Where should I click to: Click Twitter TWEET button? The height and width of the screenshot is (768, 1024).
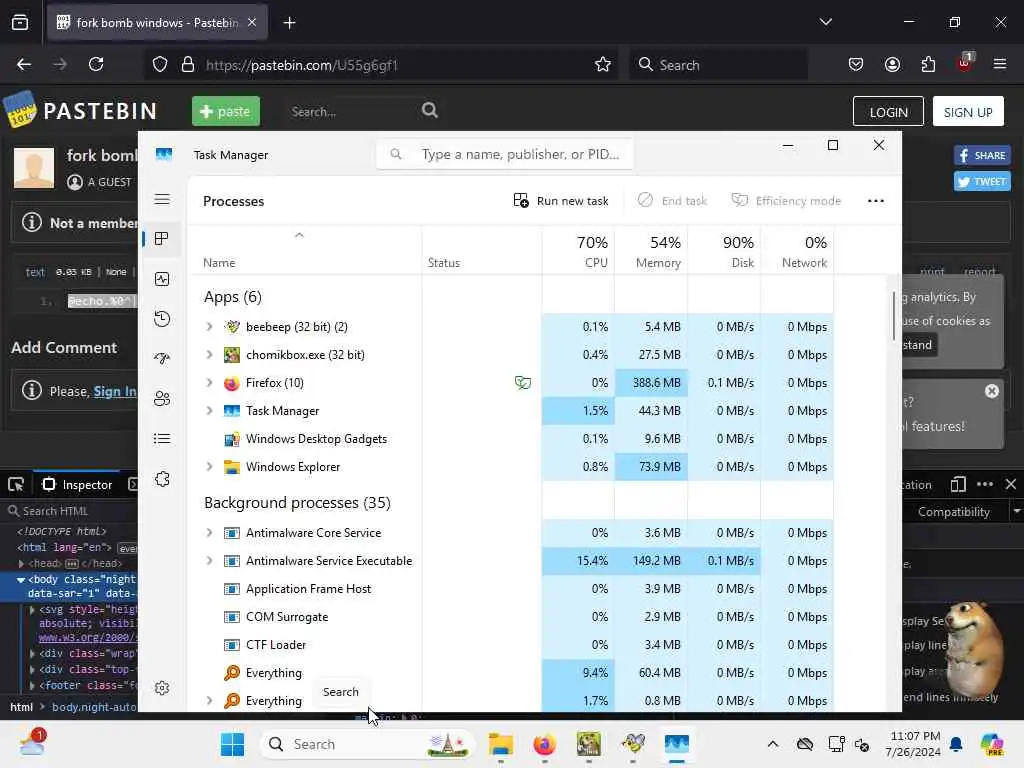982,181
